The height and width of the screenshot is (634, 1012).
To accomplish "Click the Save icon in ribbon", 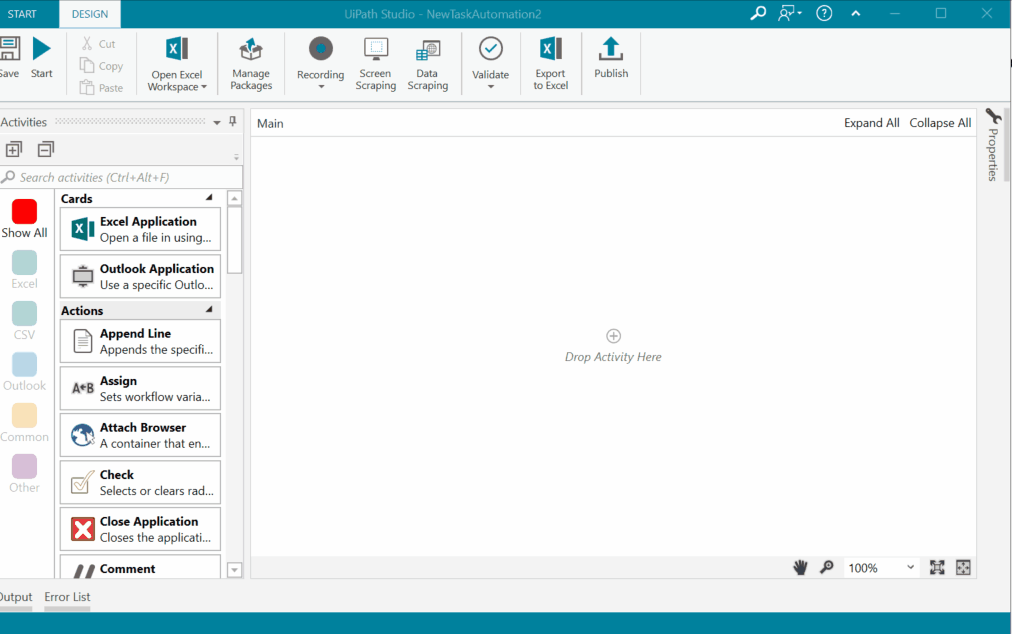I will tap(9, 57).
